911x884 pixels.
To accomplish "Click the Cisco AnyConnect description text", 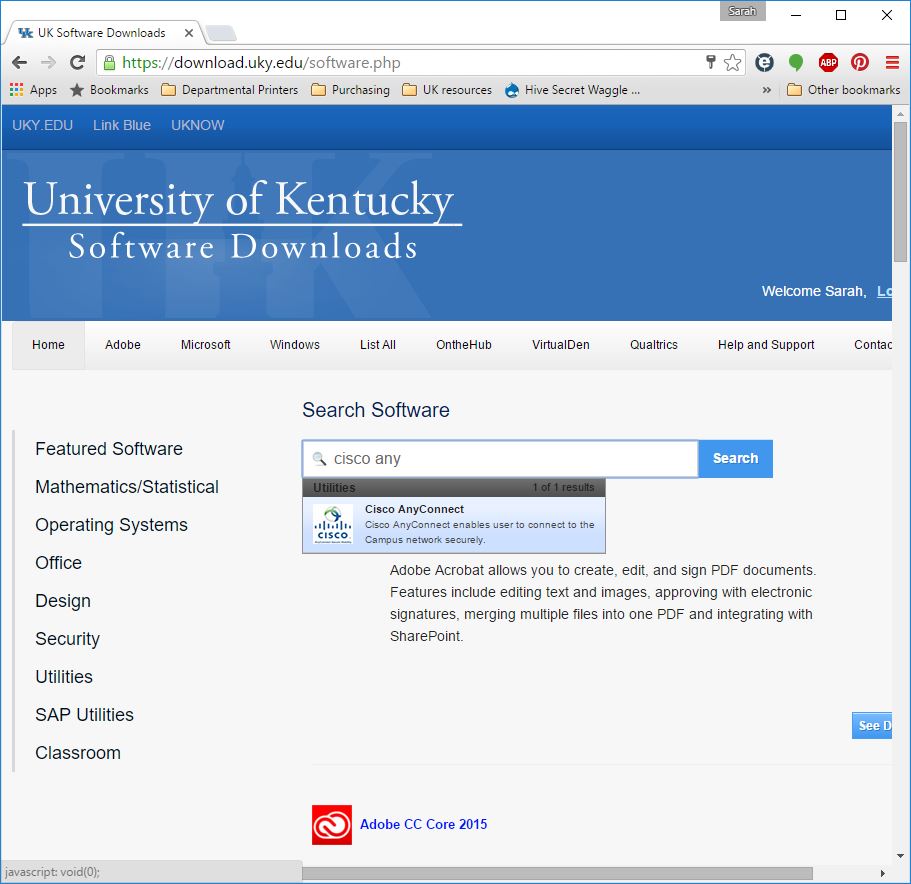I will [x=479, y=533].
